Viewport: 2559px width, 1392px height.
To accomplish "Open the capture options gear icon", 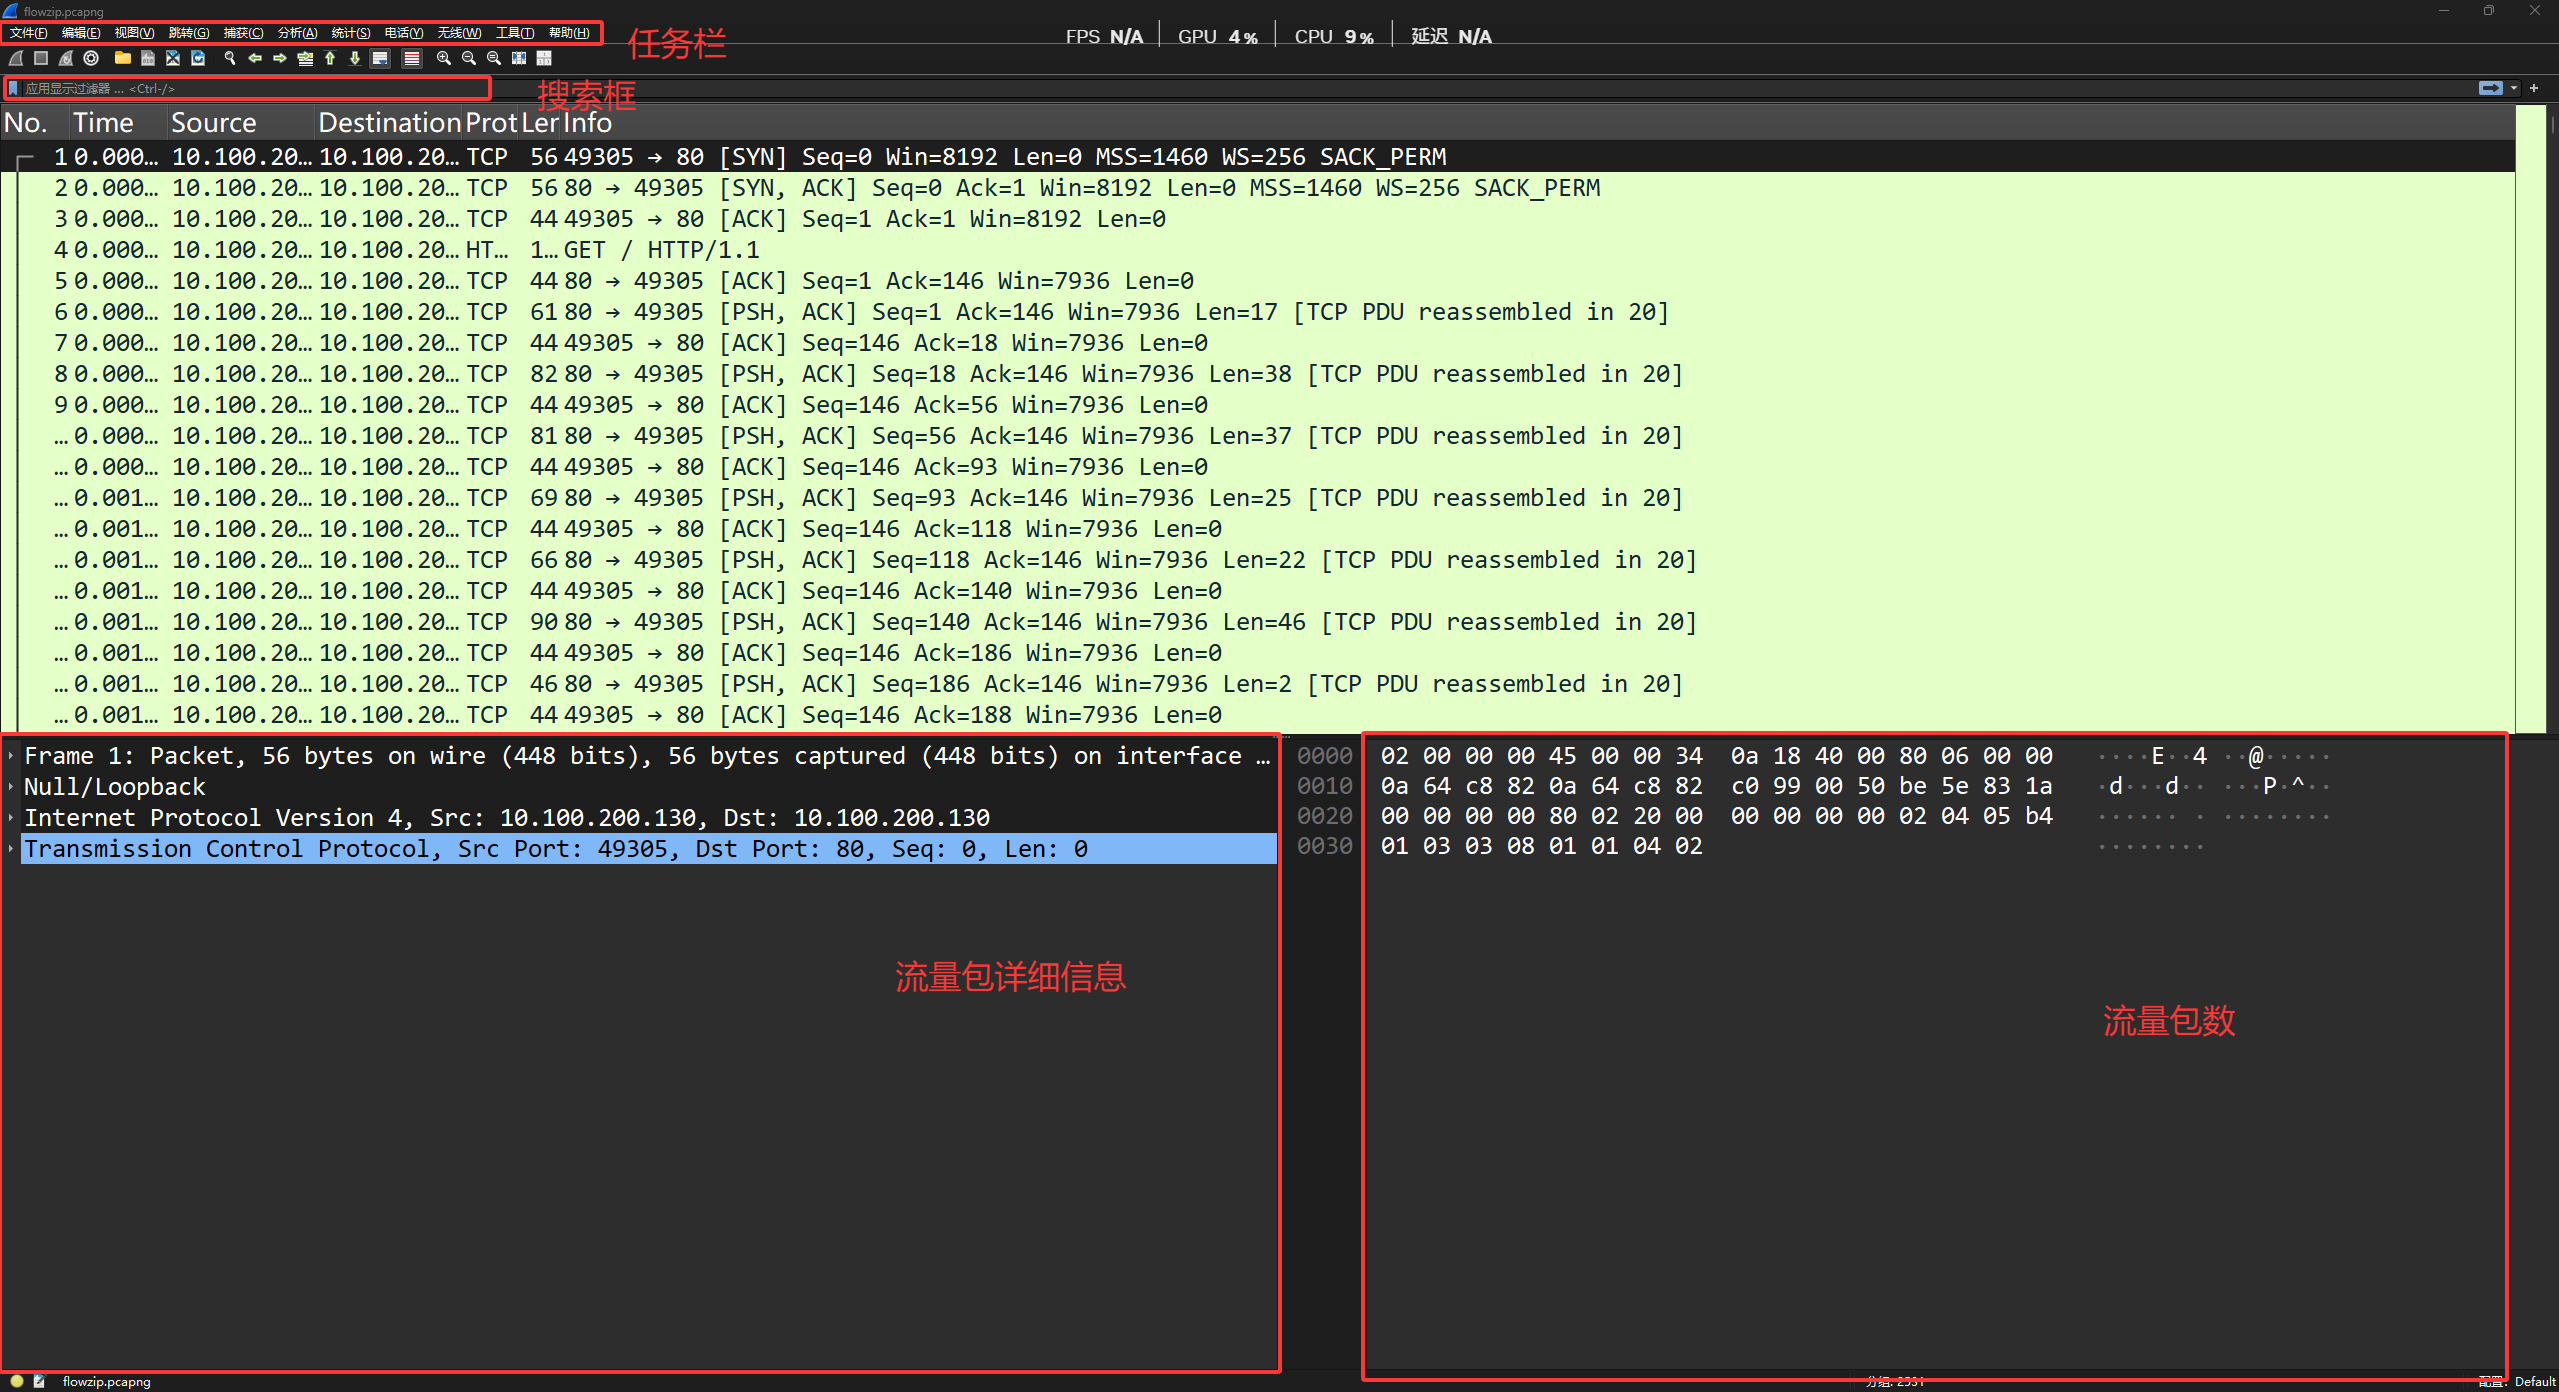I will pos(91,59).
